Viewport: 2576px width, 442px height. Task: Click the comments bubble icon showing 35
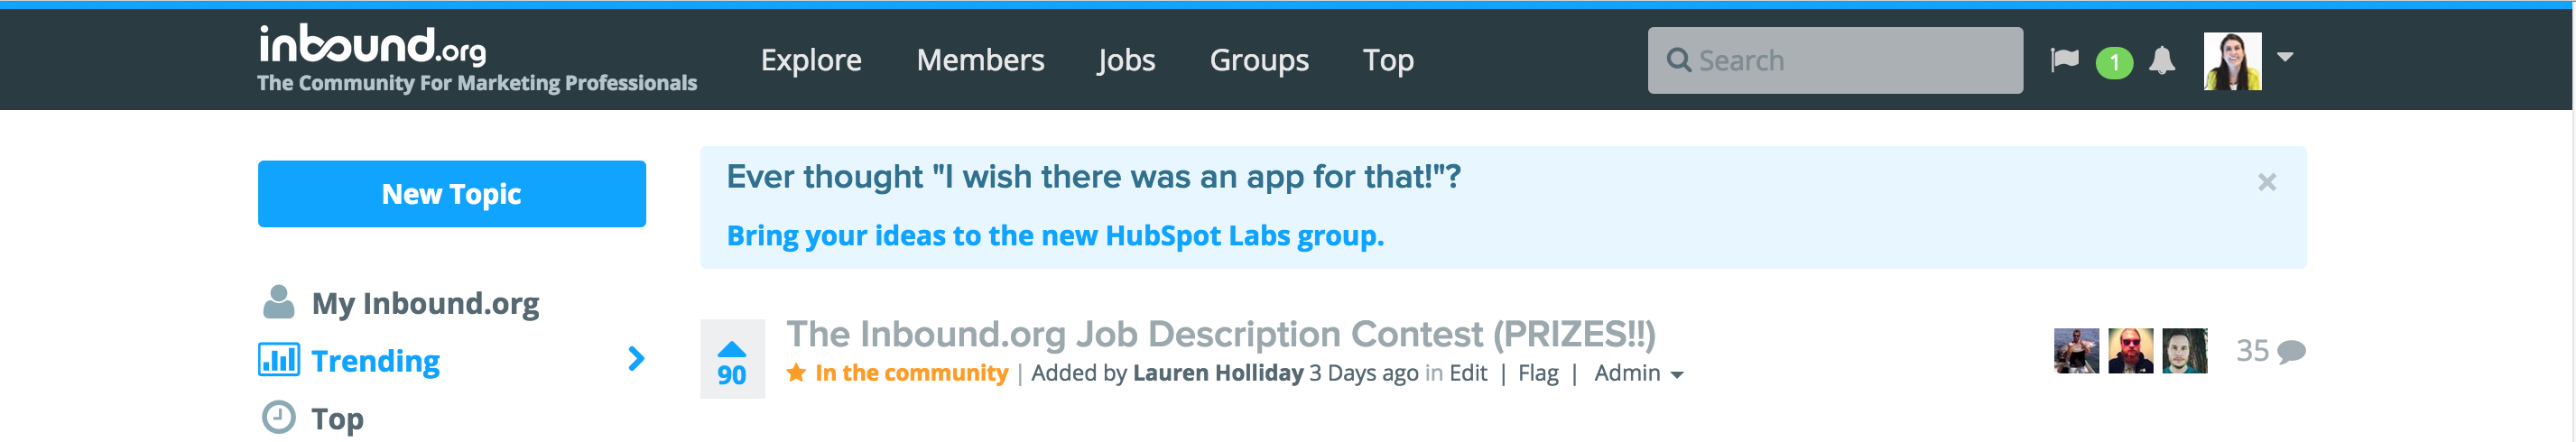(2290, 351)
